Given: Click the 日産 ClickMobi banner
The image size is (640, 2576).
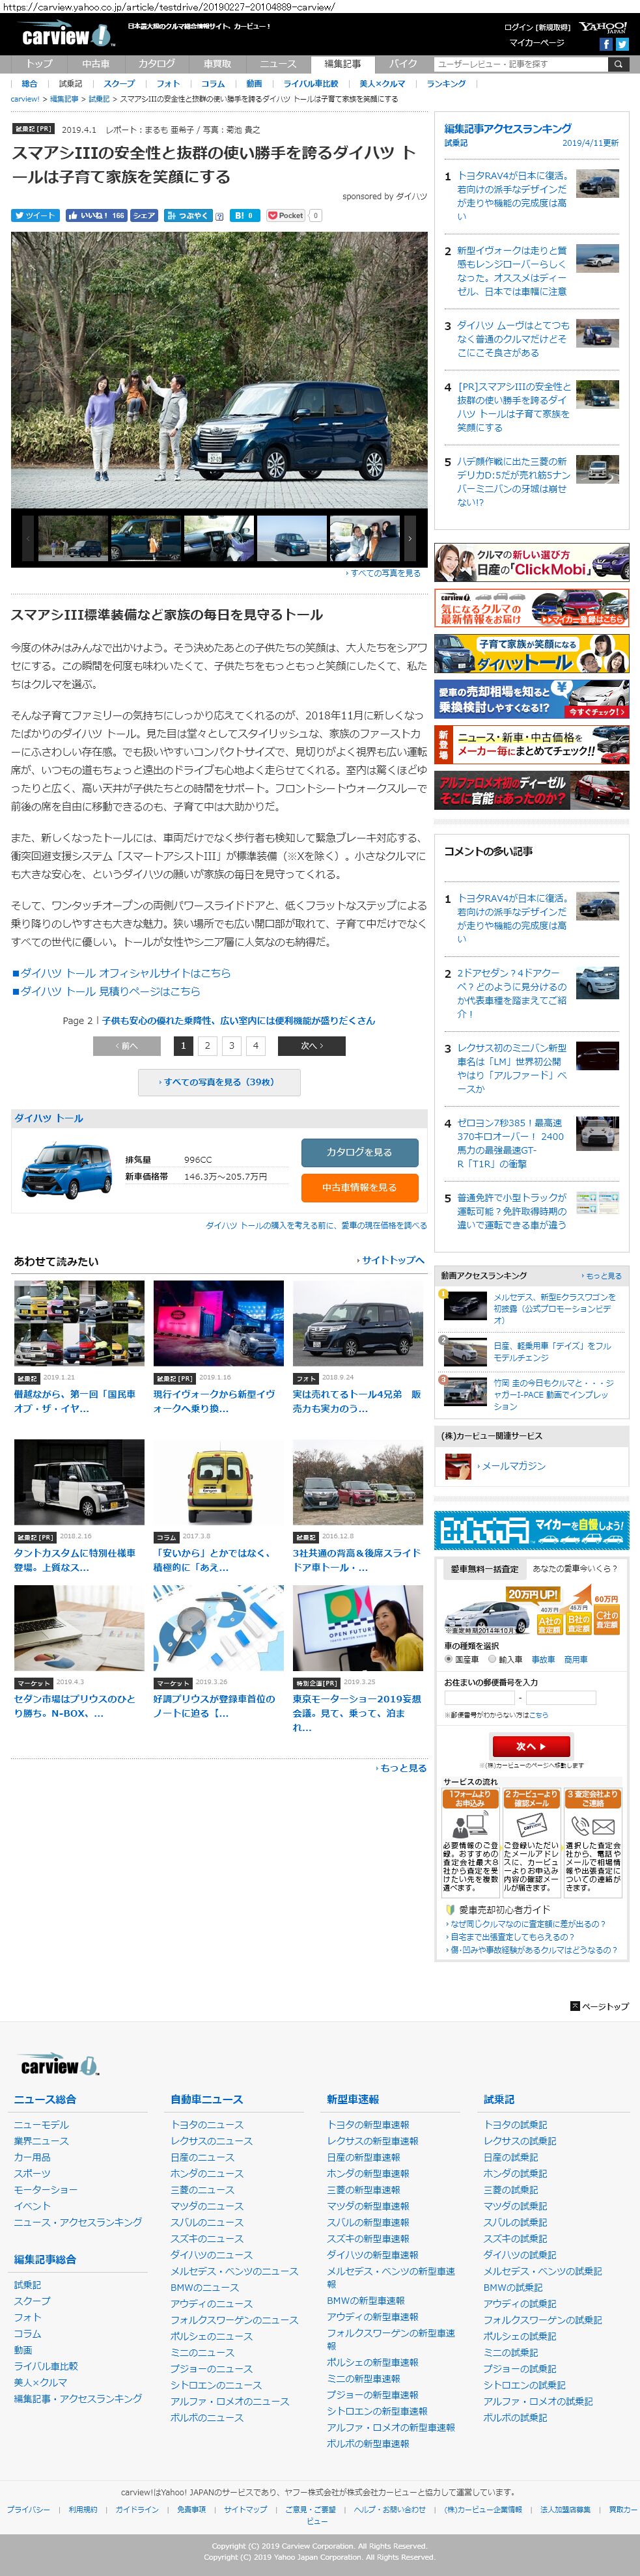Looking at the screenshot, I should pos(531,563).
